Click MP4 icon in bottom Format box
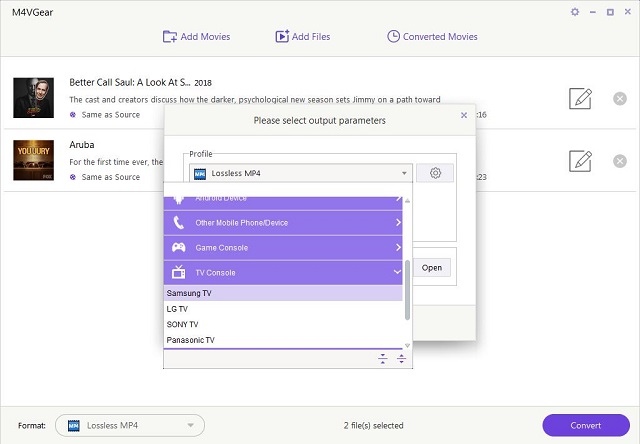The image size is (640, 444). coord(73,426)
